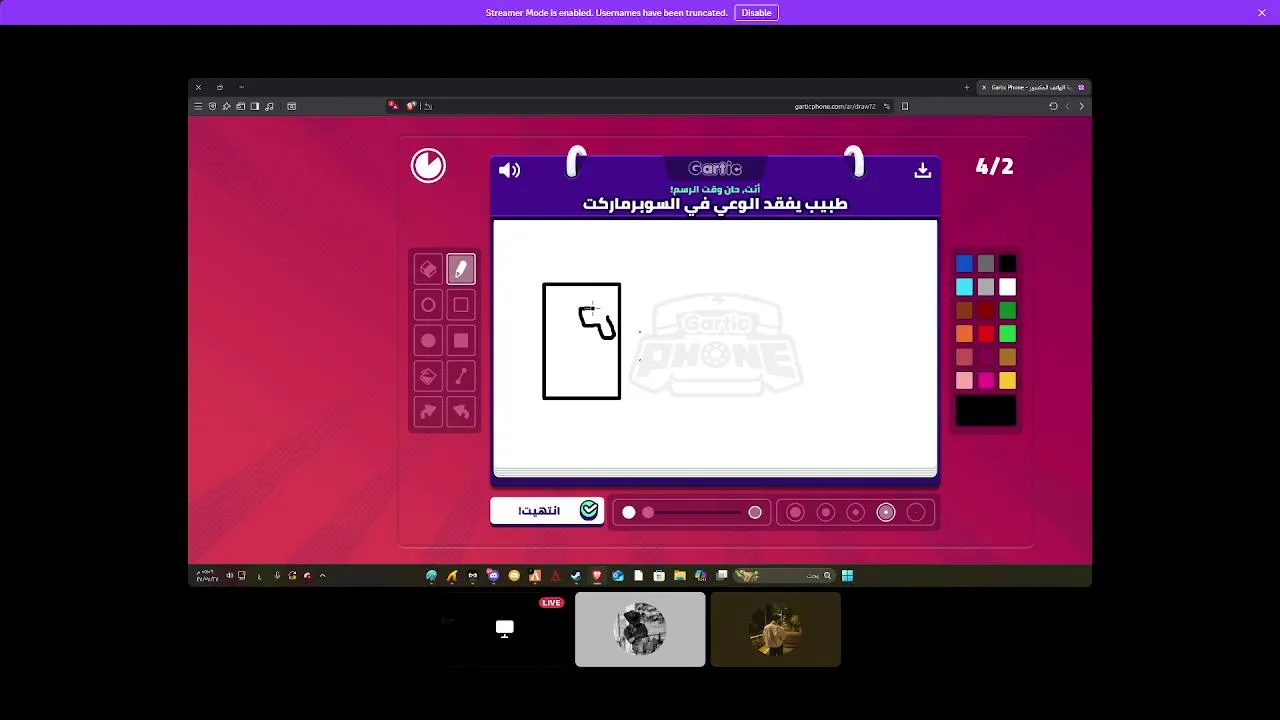Viewport: 1280px width, 720px height.
Task: Pick the bright red color swatch
Action: (x=986, y=334)
